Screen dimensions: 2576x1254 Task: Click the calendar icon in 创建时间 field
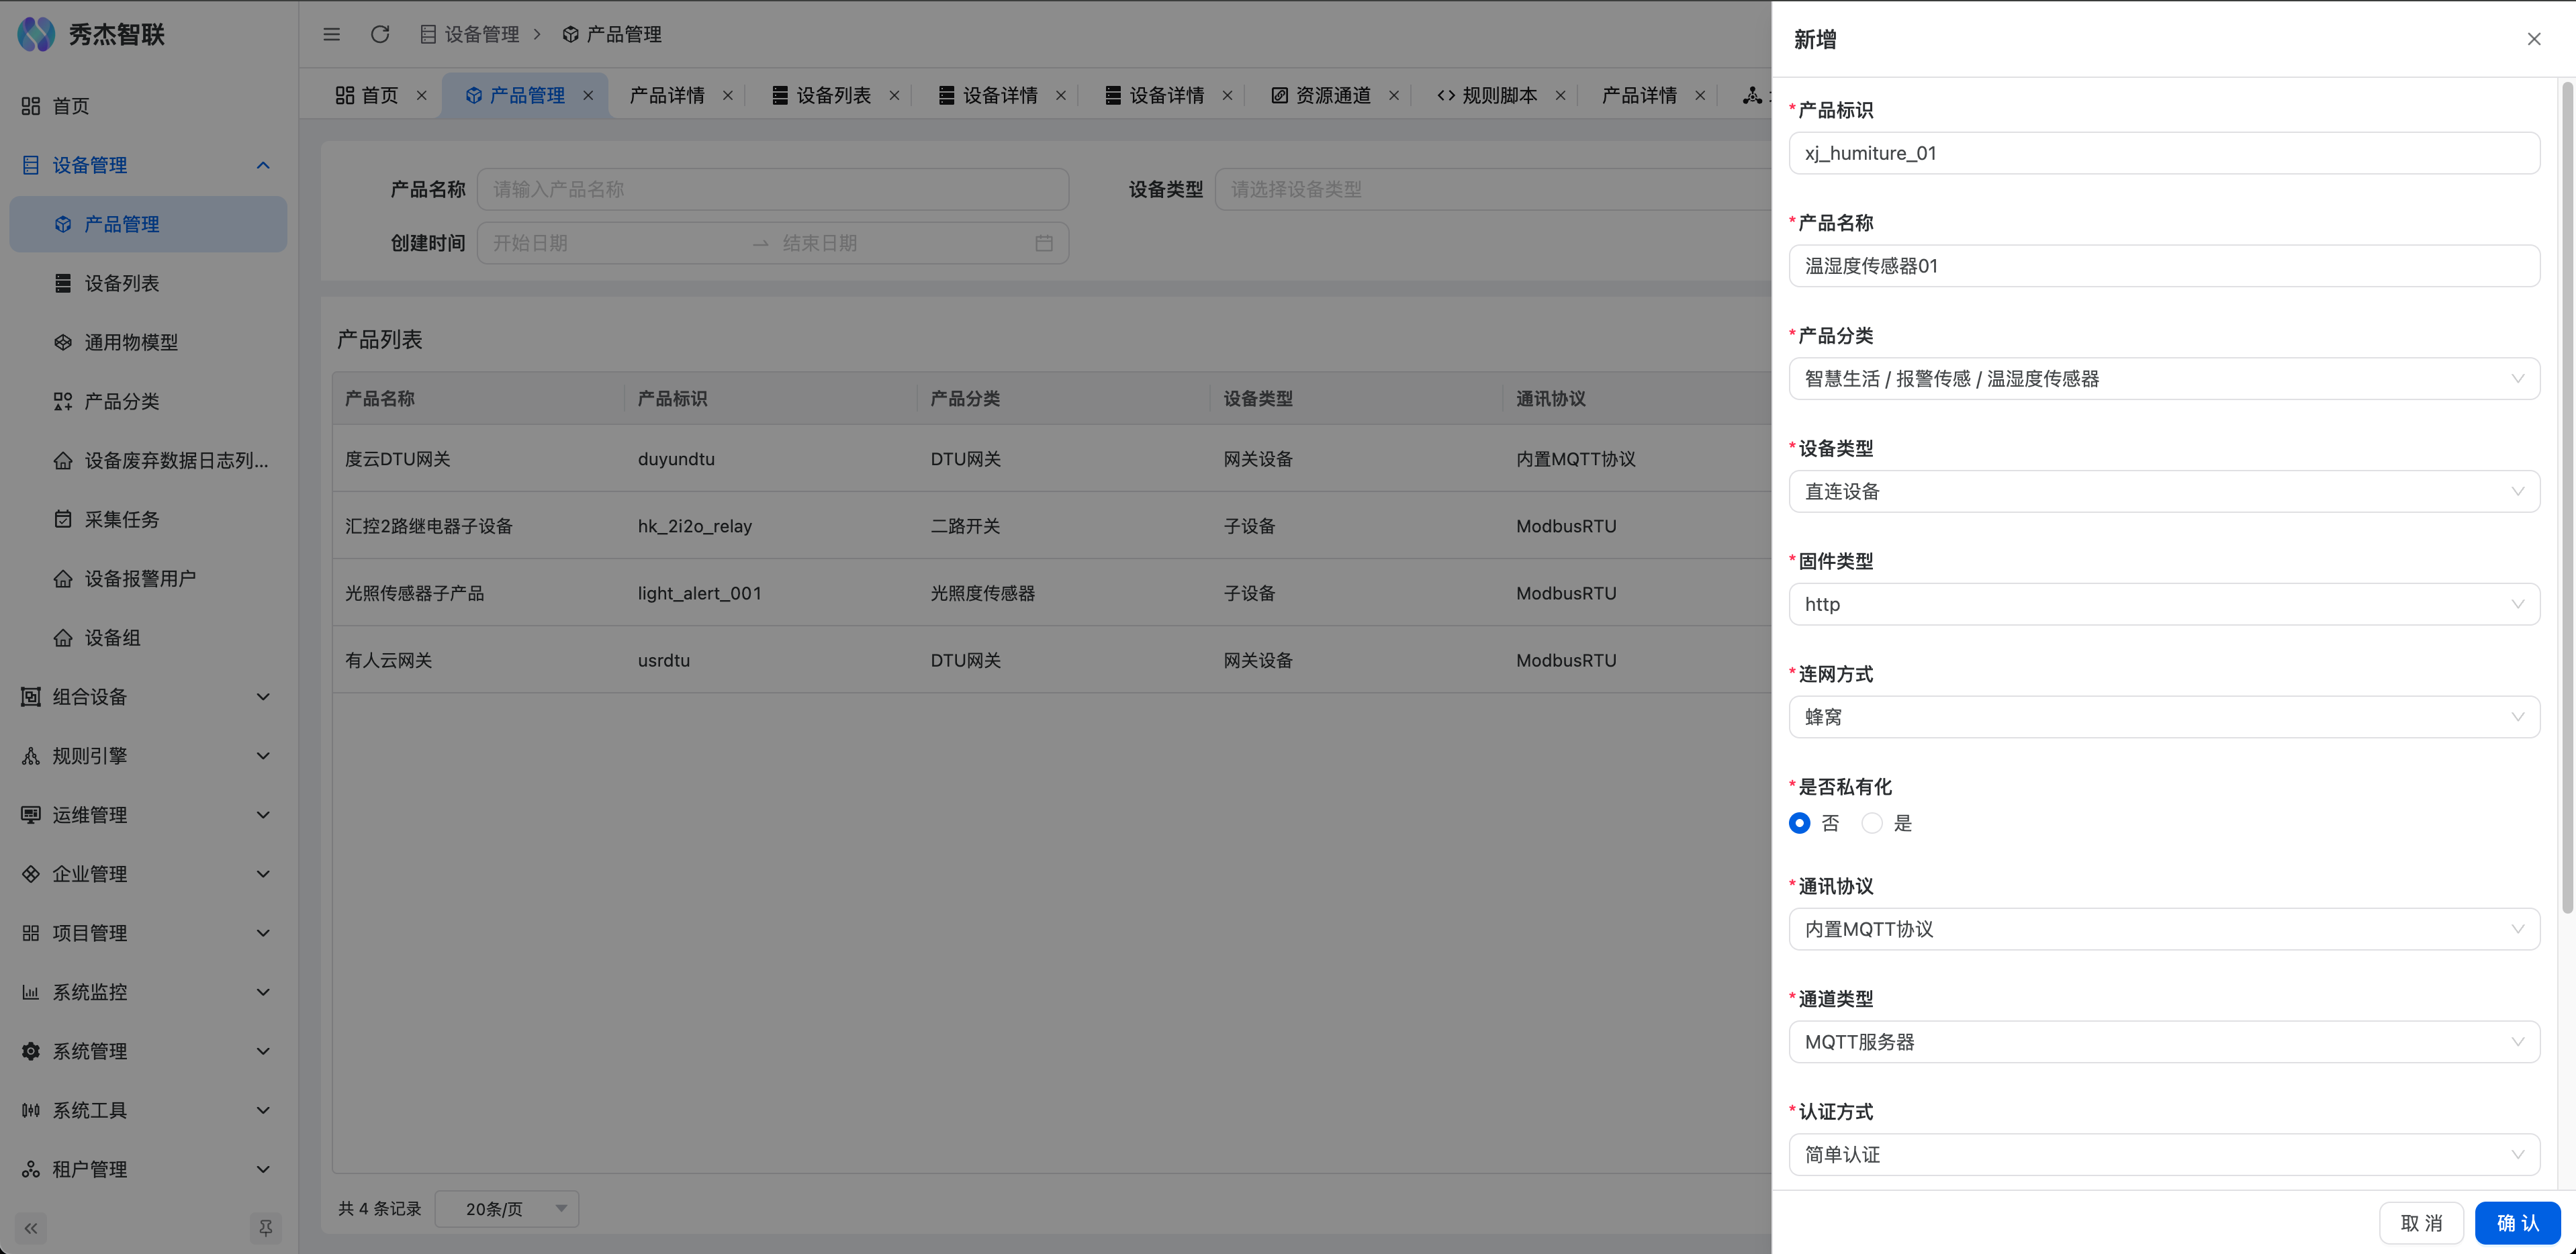coord(1044,243)
